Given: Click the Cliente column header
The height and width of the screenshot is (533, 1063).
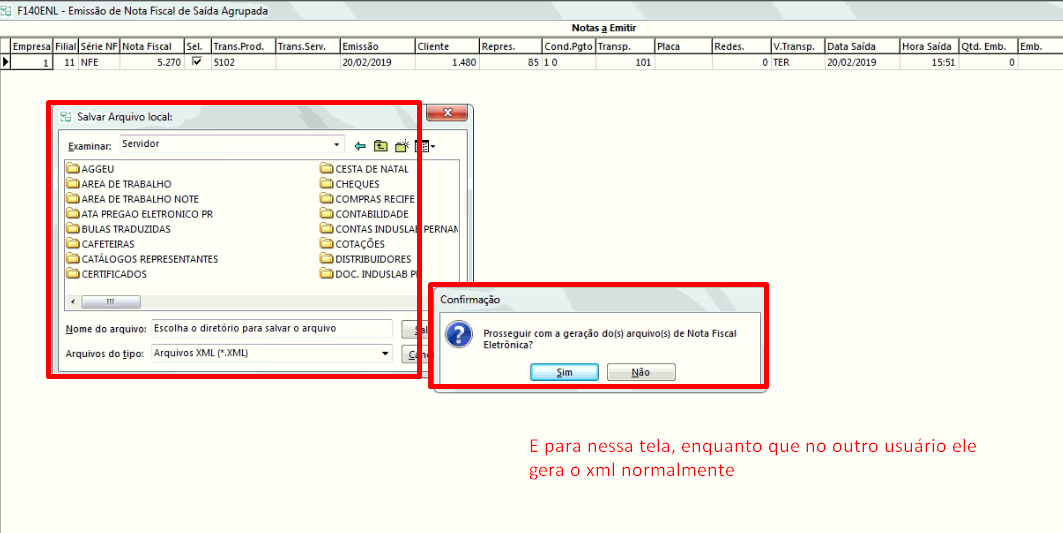Looking at the screenshot, I should 446,46.
